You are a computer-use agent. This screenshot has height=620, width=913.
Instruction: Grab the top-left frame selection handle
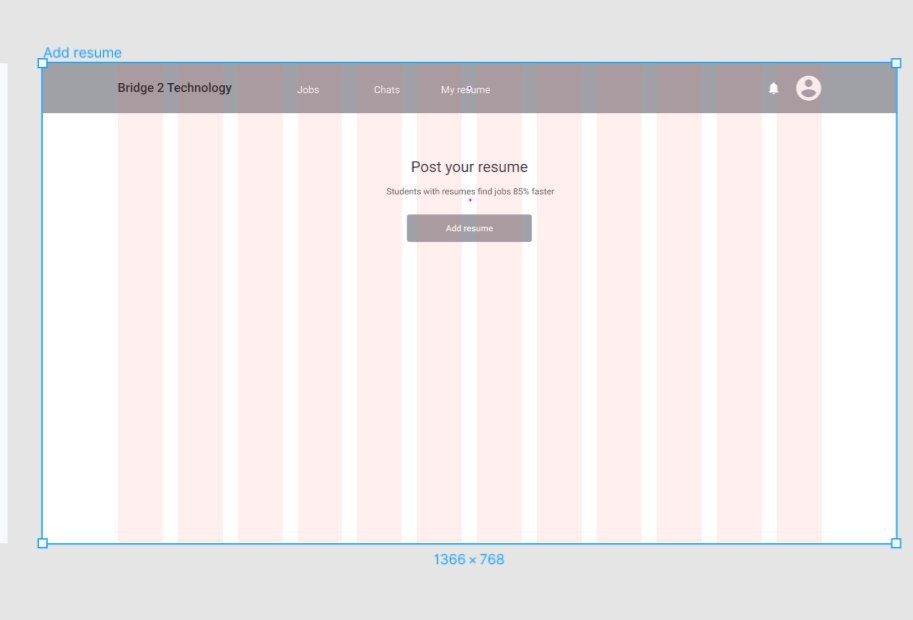[43, 63]
